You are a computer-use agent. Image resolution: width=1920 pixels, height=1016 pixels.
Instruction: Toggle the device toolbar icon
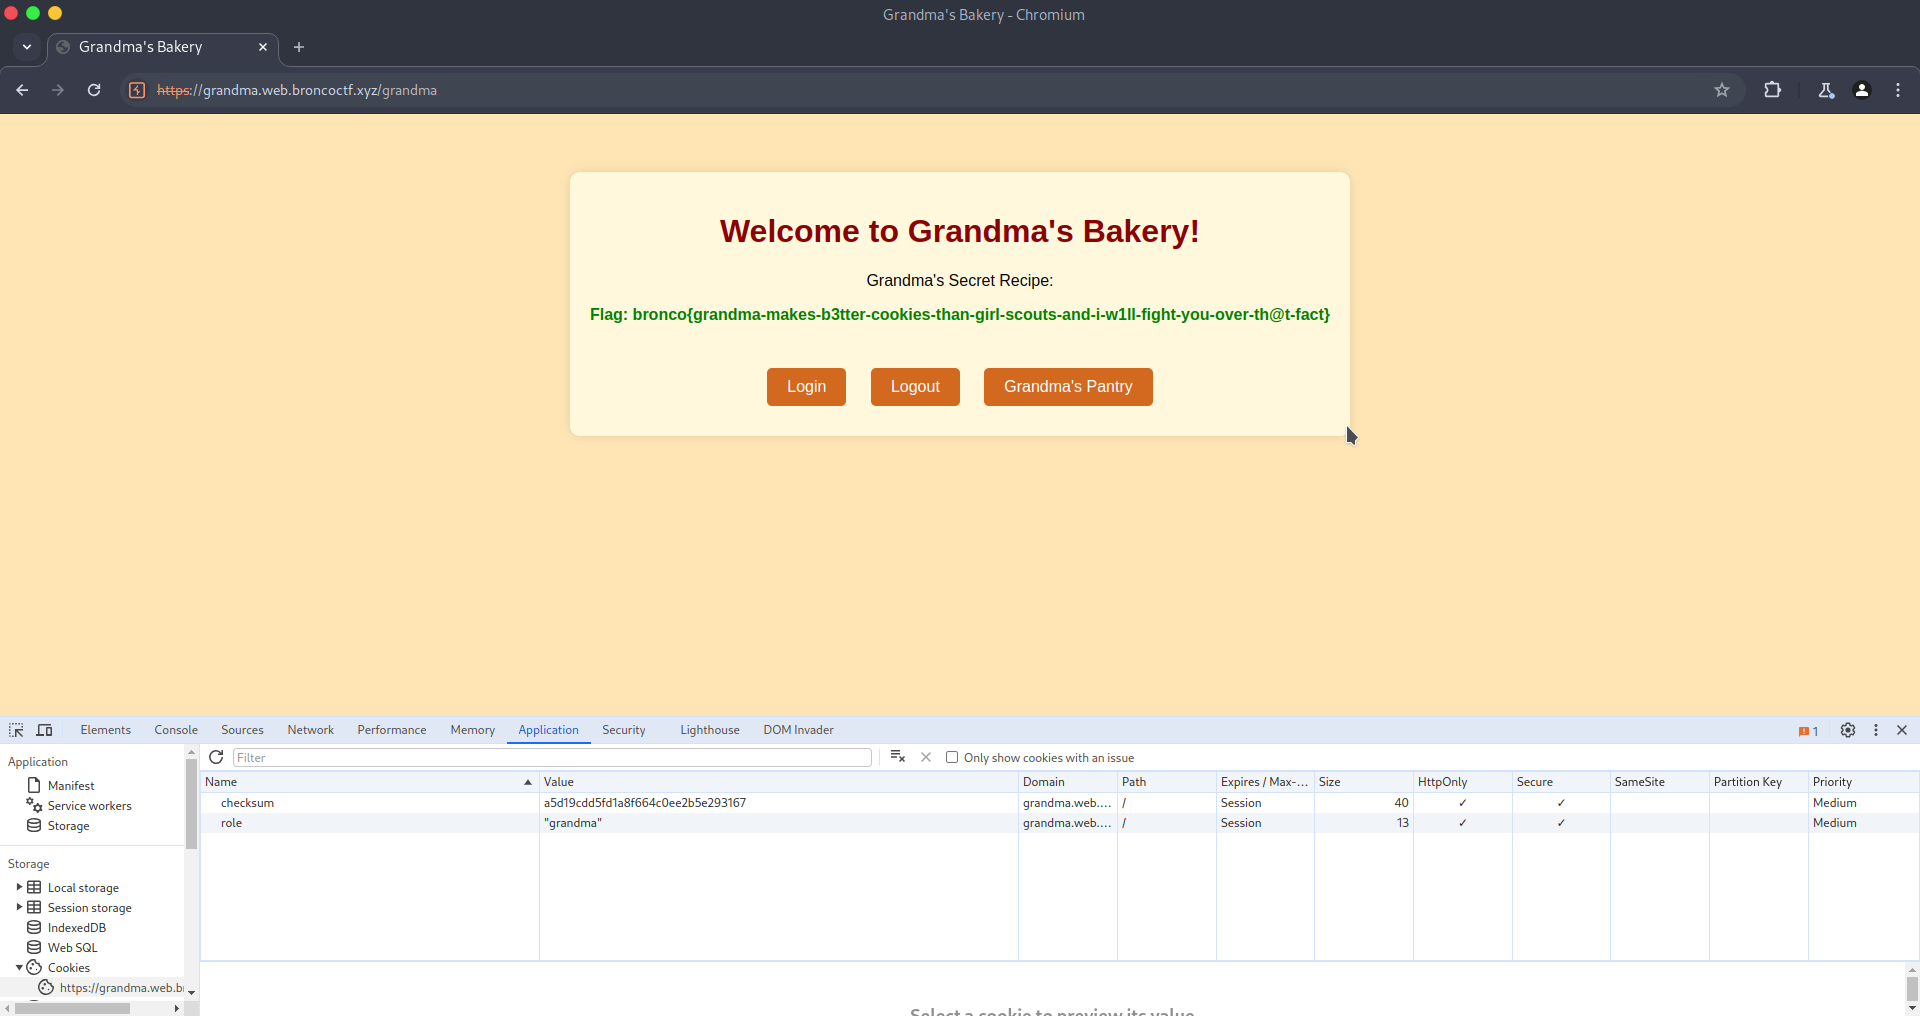pos(44,730)
